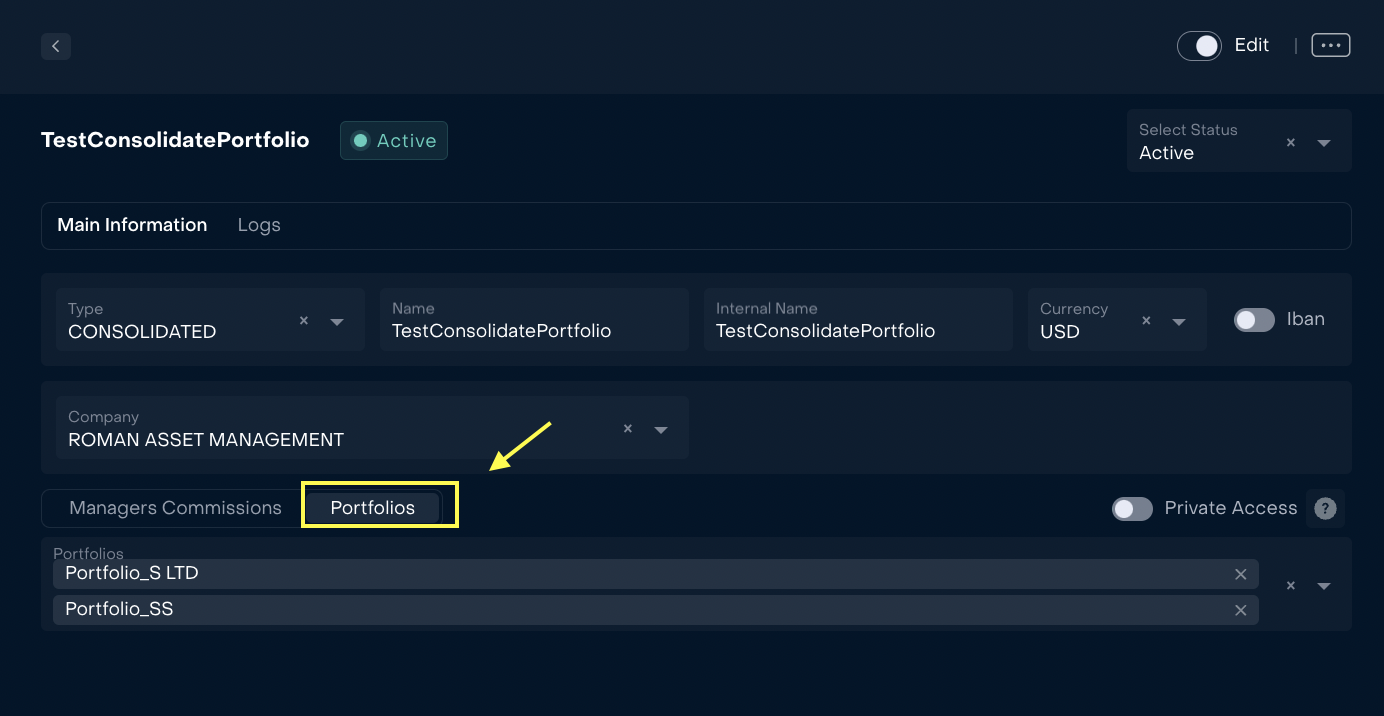This screenshot has width=1384, height=716.
Task: Open the Company dropdown arrow
Action: point(661,430)
